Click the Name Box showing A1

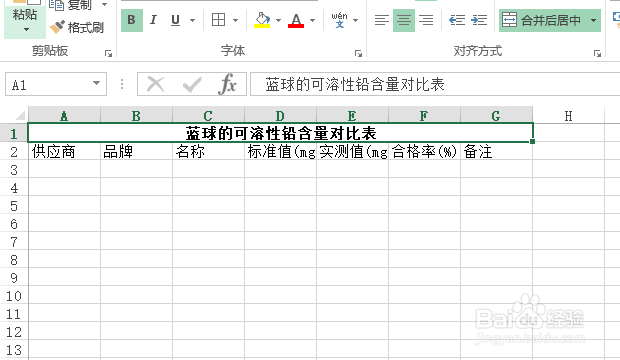tap(56, 84)
